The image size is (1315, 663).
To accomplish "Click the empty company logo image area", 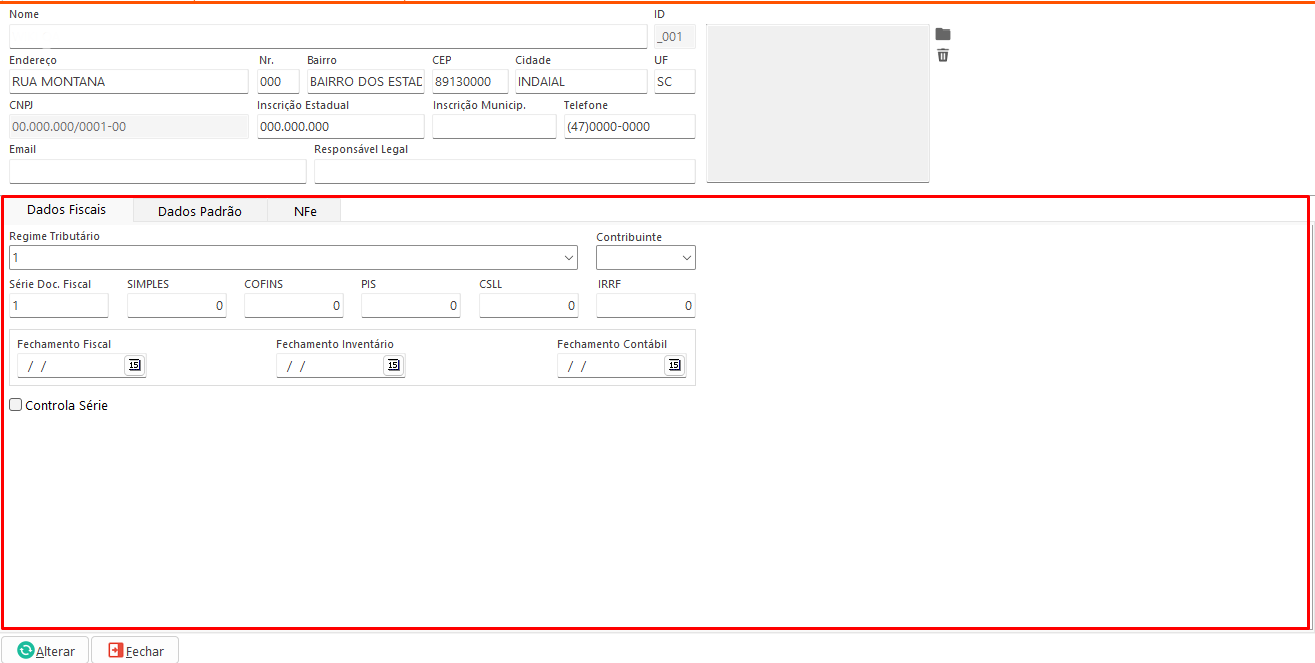I will click(817, 104).
